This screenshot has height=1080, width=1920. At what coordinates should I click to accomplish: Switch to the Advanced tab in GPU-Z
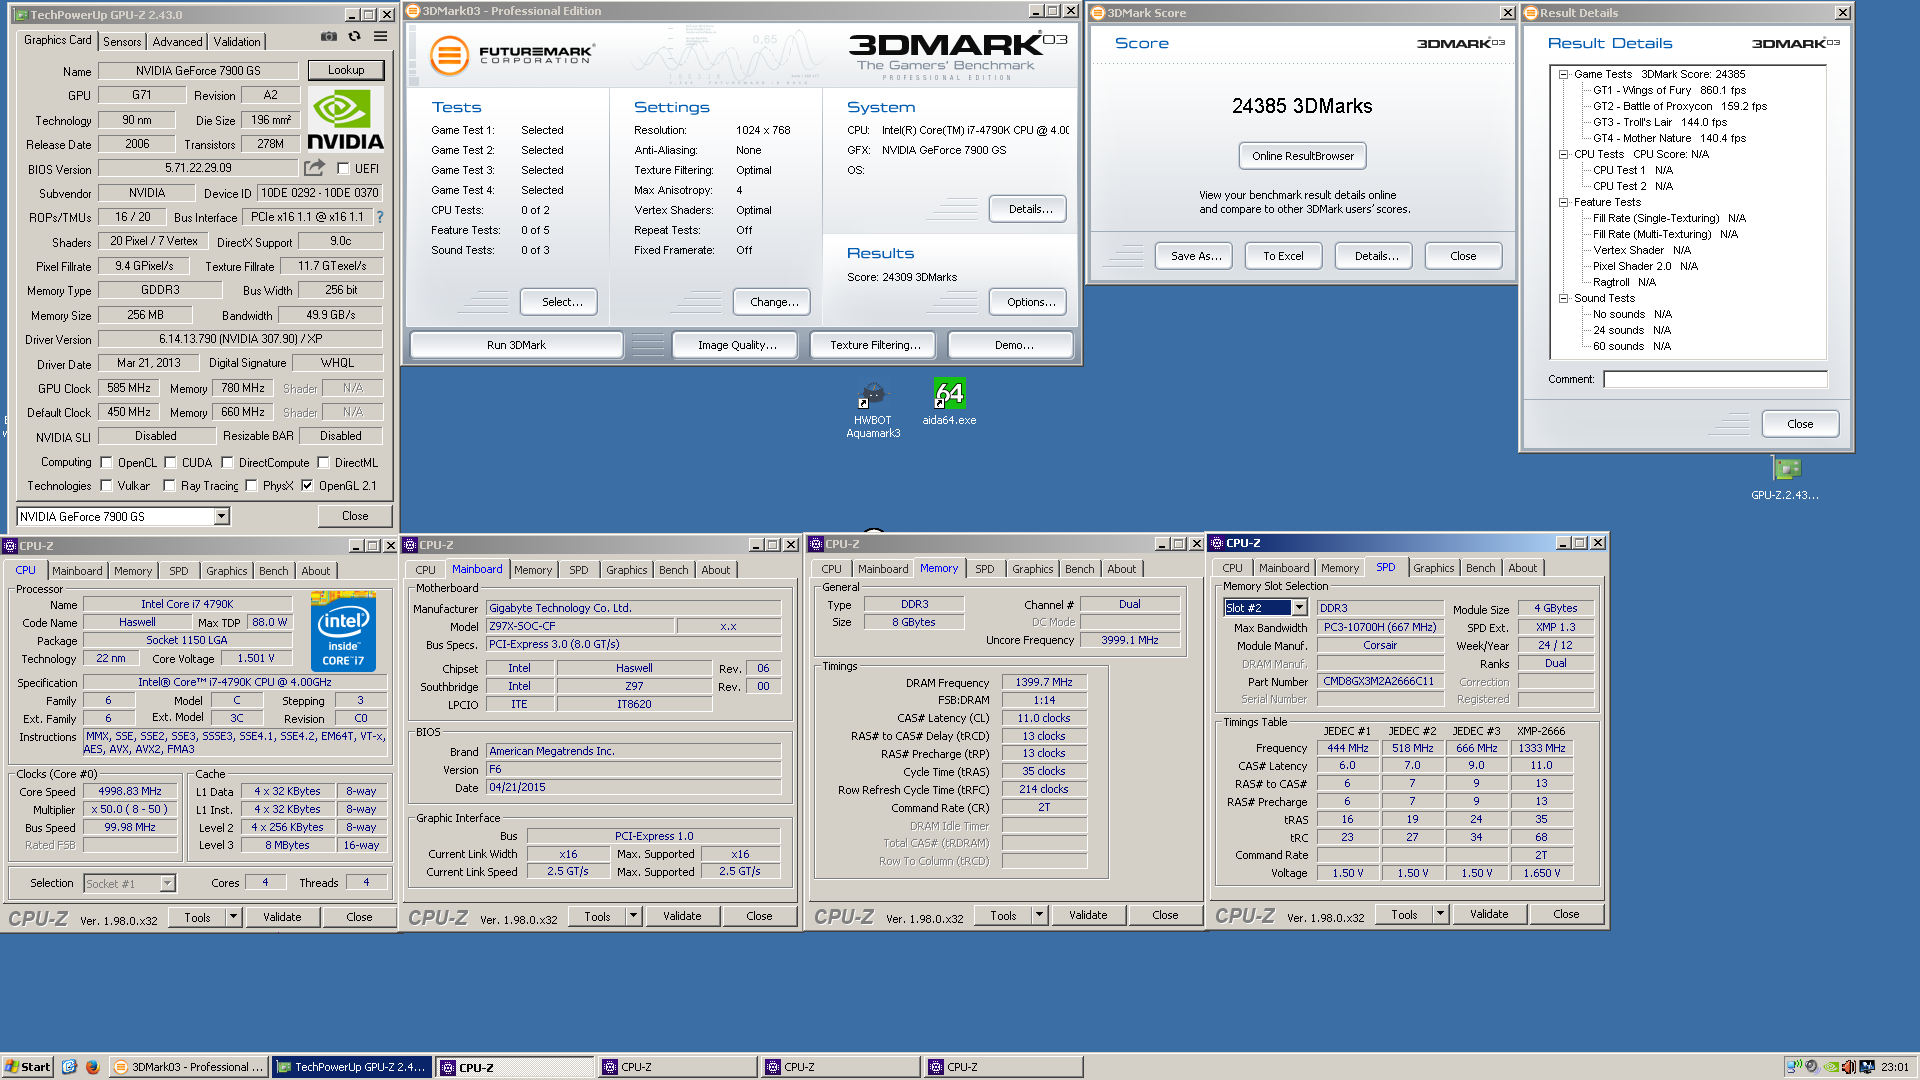(177, 41)
